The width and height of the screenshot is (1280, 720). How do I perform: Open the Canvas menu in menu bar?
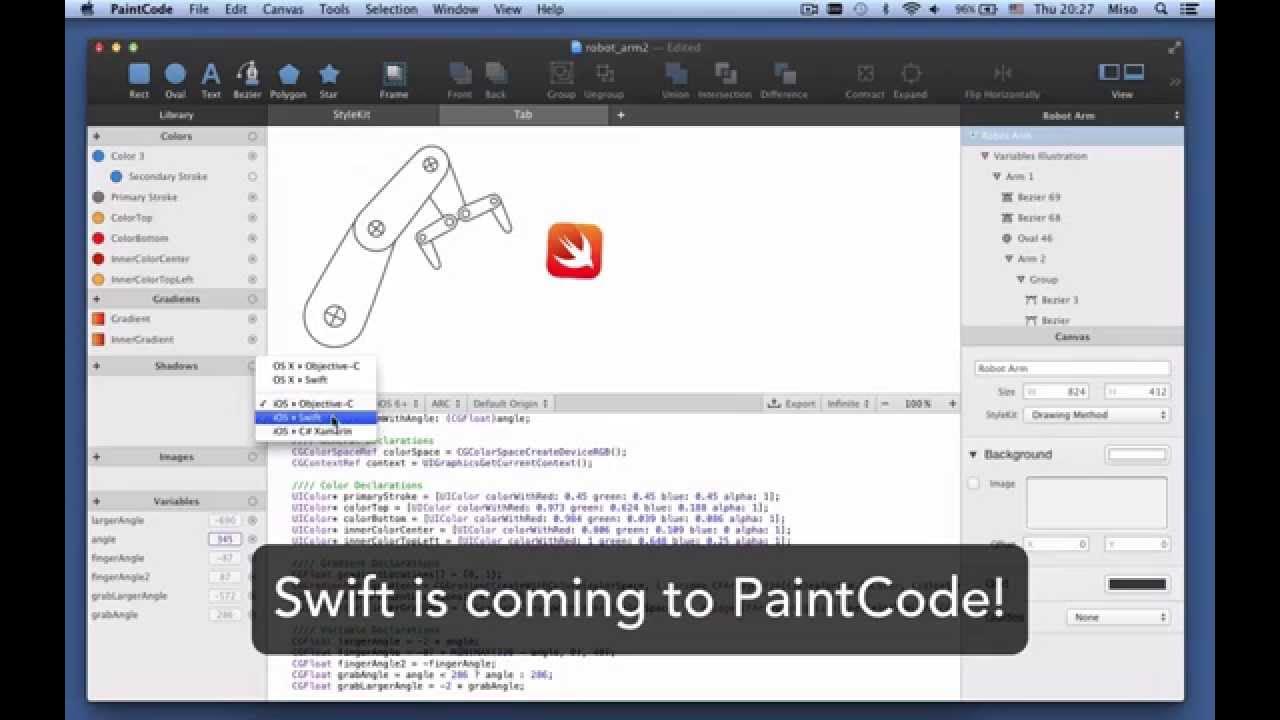283,9
